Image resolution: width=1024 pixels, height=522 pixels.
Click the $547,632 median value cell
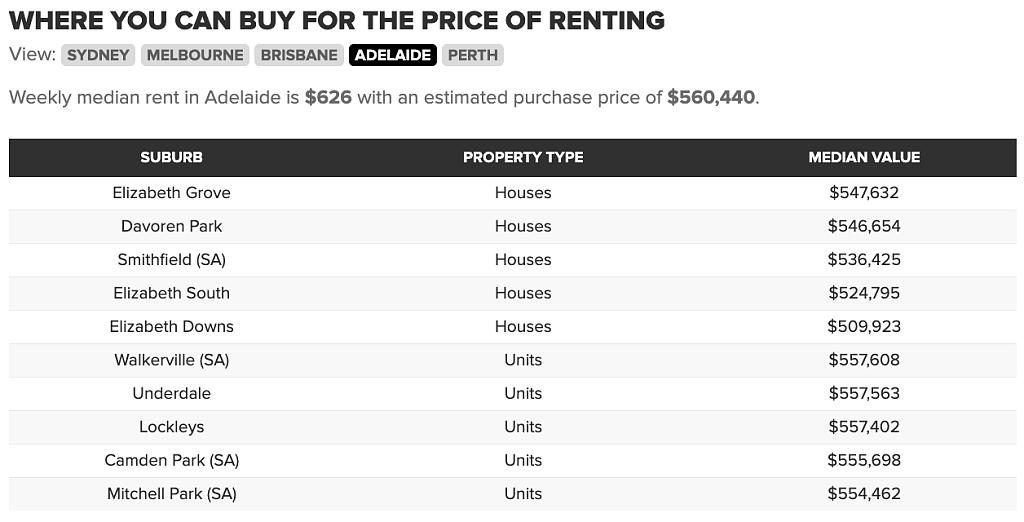[864, 193]
